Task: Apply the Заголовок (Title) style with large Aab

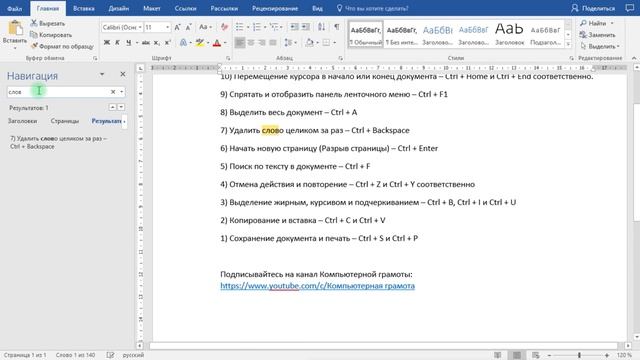Action: tap(509, 34)
